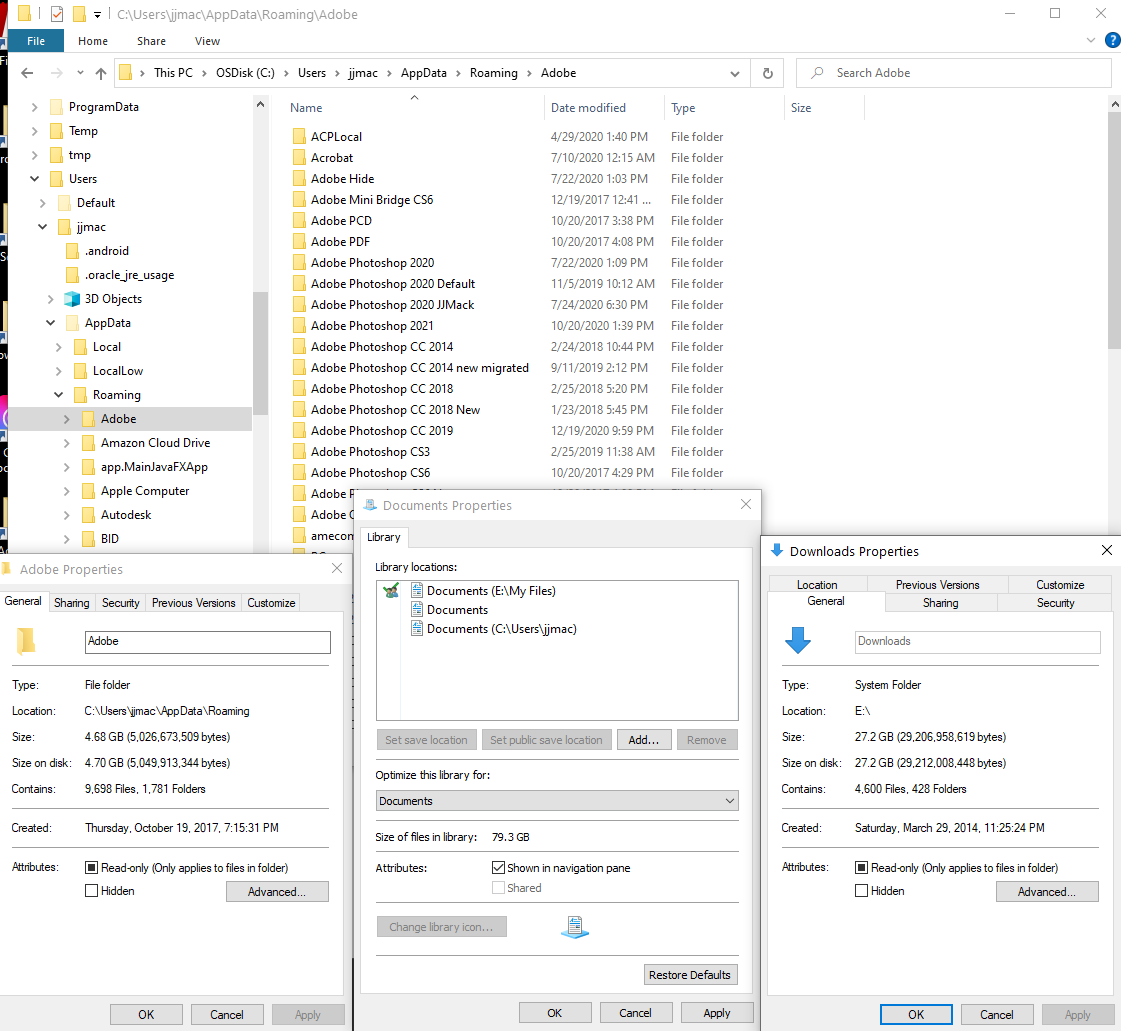Screen dimensions: 1121x1031
Task: Switch to the View ribbon tab
Action: click(x=207, y=41)
